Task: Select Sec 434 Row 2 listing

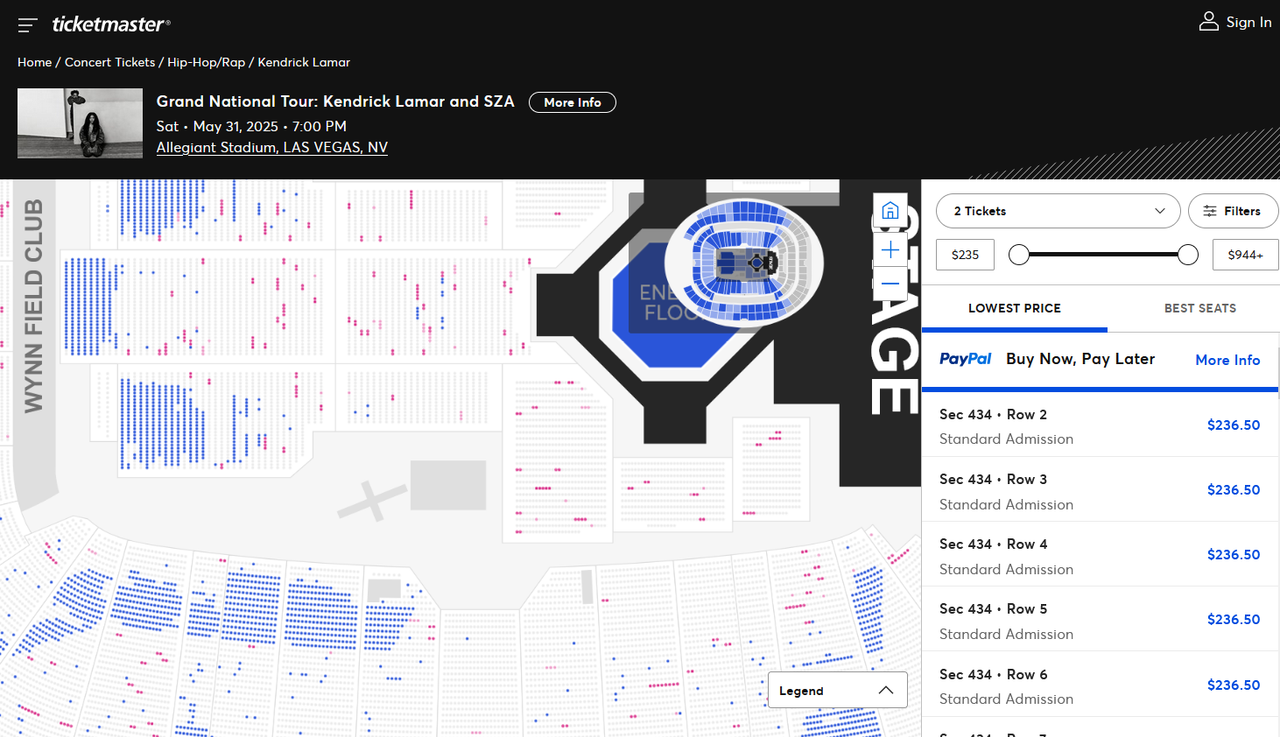Action: (x=1100, y=425)
